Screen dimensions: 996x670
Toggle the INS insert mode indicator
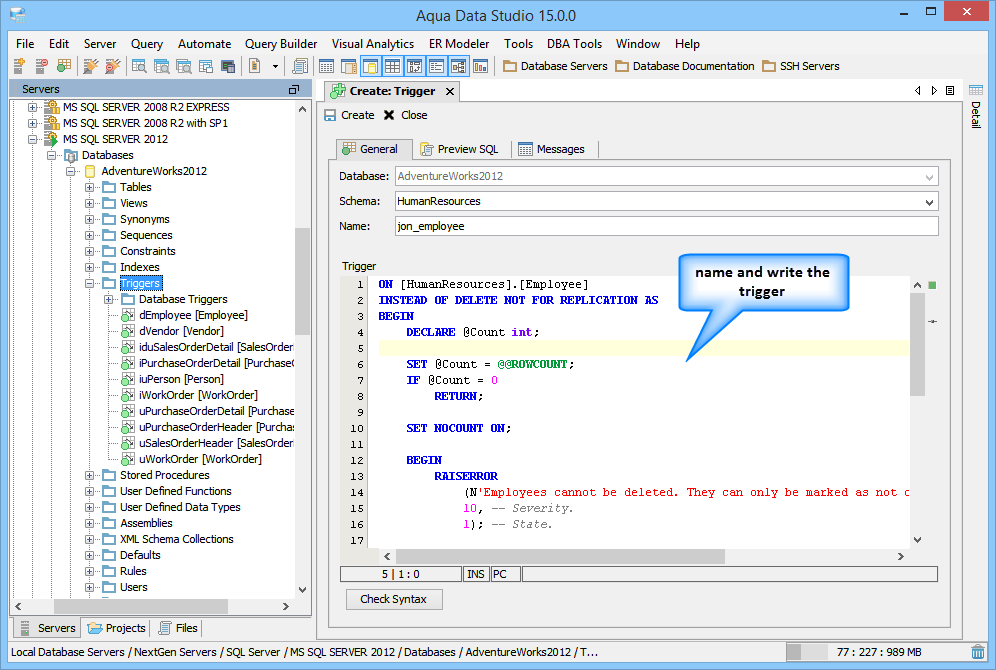[x=477, y=574]
